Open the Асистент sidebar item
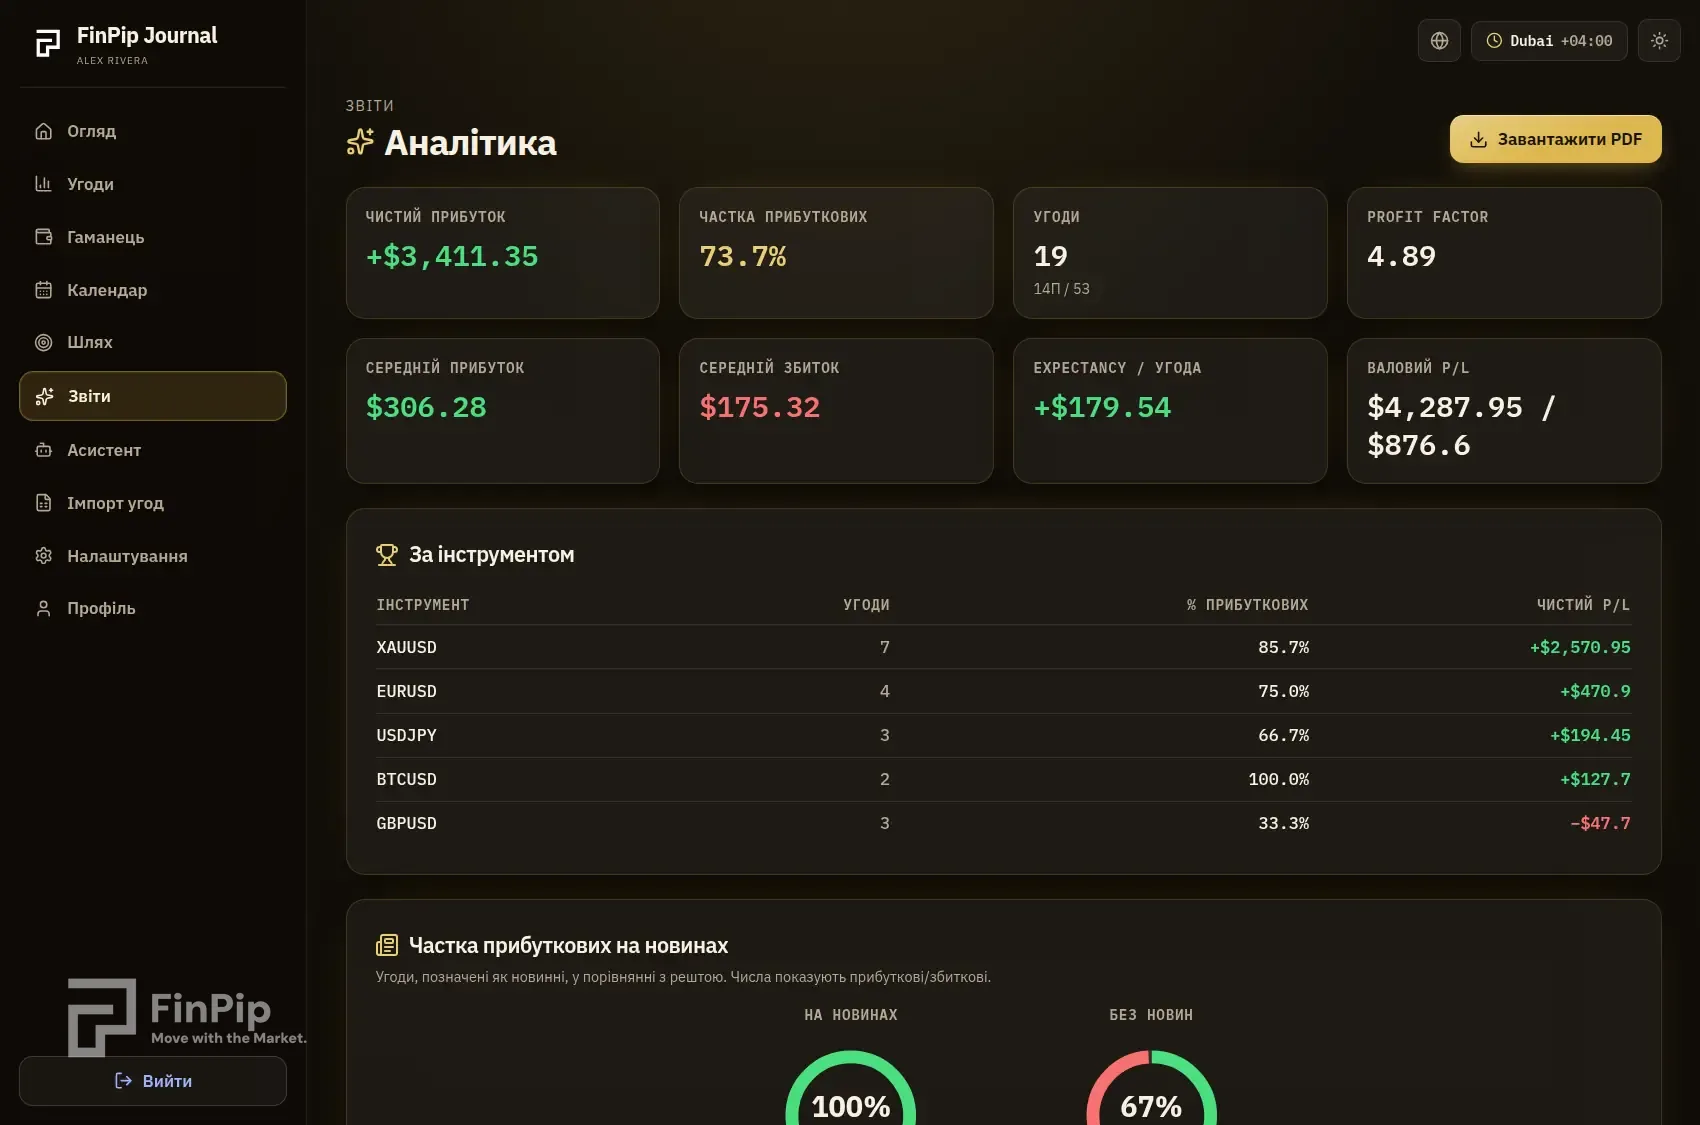1700x1125 pixels. point(153,450)
